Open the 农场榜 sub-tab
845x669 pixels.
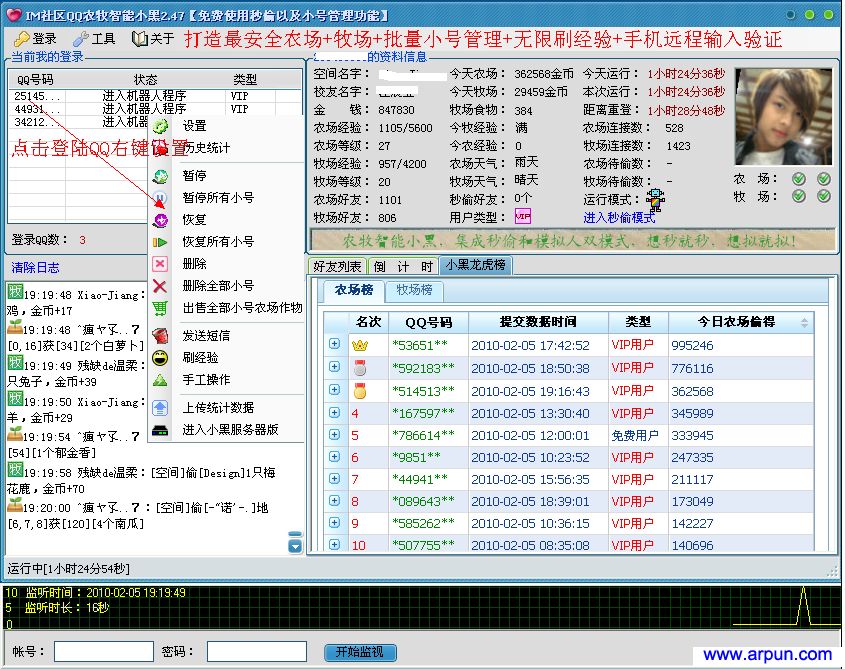point(354,290)
